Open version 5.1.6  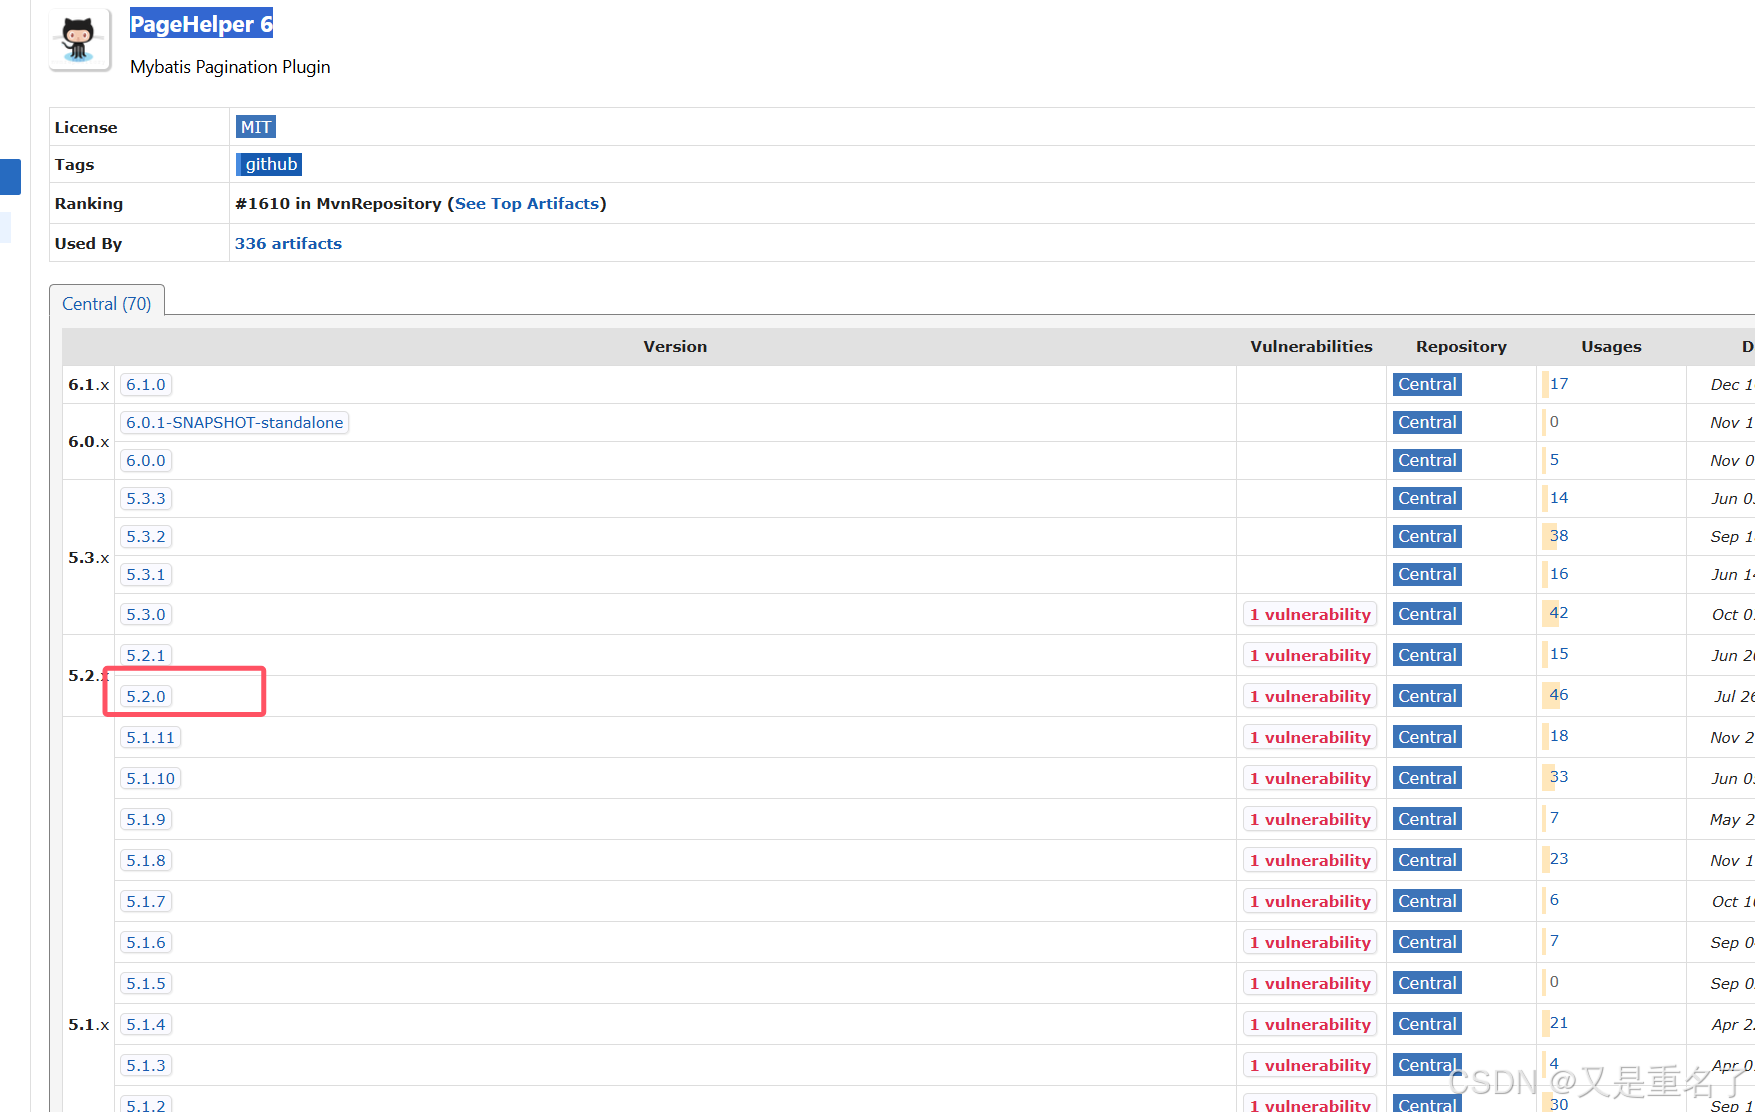coord(146,942)
